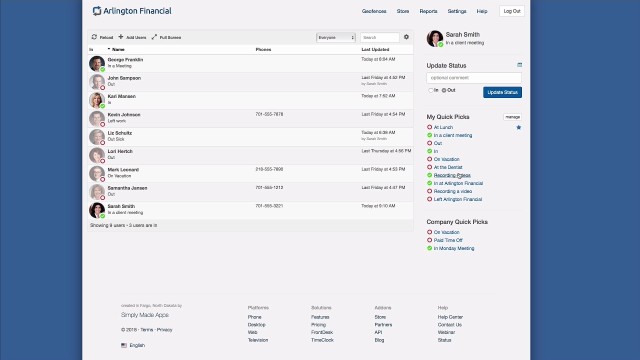Select the Out radio button
The width and height of the screenshot is (640, 360).
(x=444, y=90)
